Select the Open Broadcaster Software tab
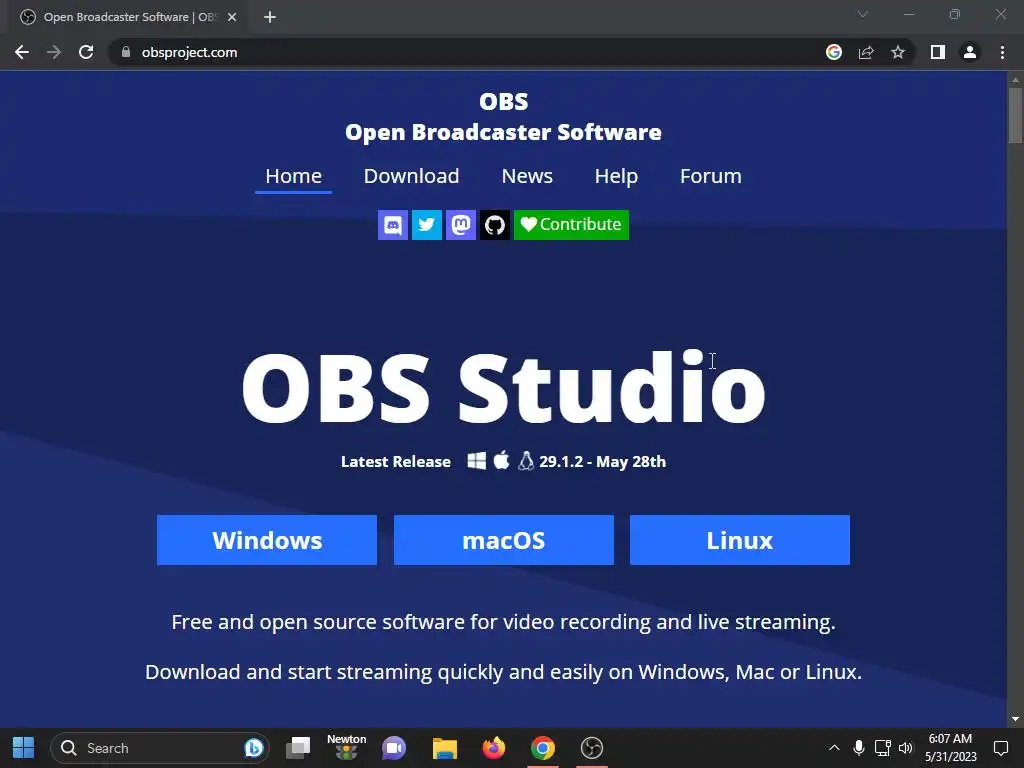 [129, 17]
